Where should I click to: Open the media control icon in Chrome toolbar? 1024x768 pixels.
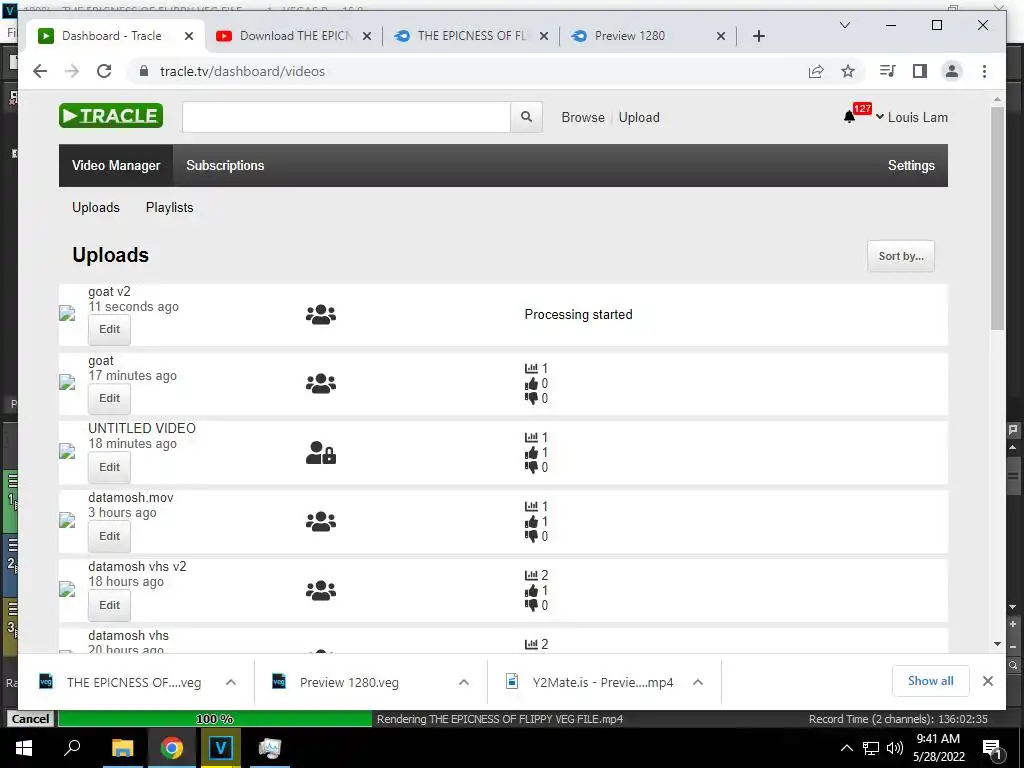tap(888, 71)
